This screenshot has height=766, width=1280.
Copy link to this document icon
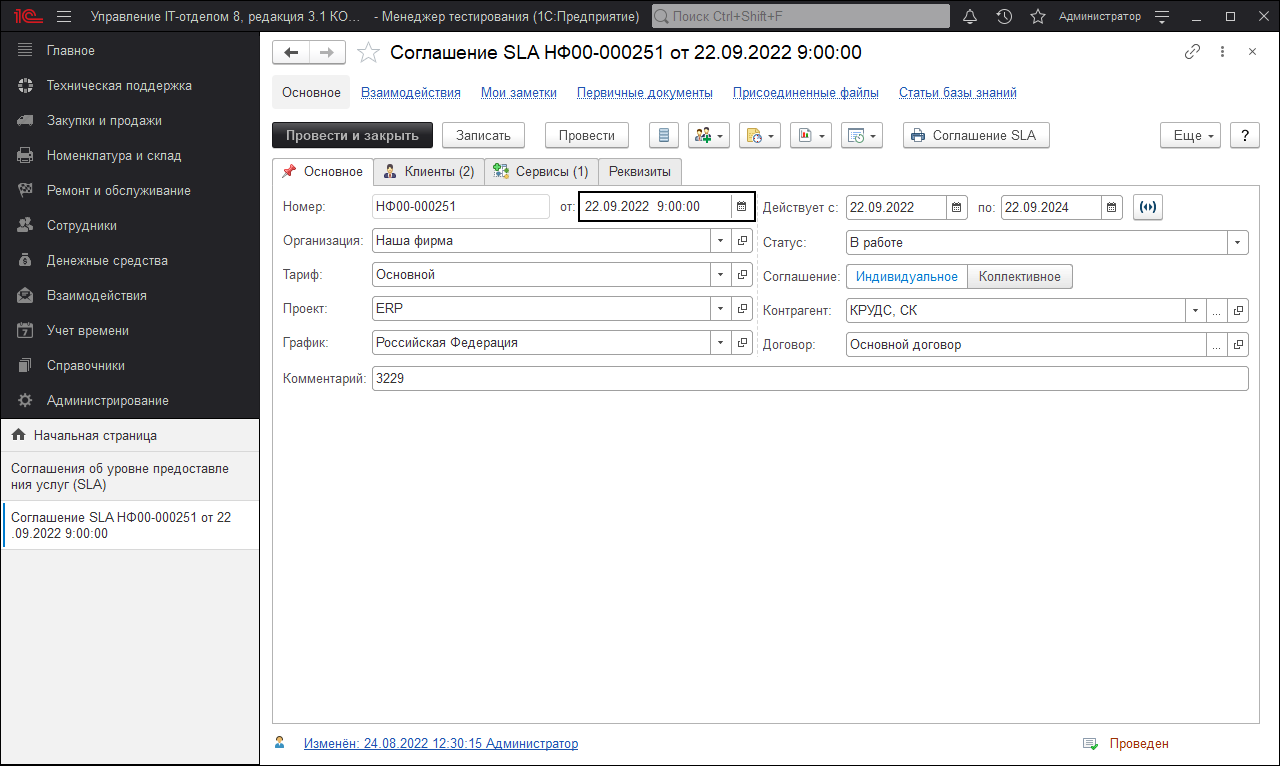1191,52
